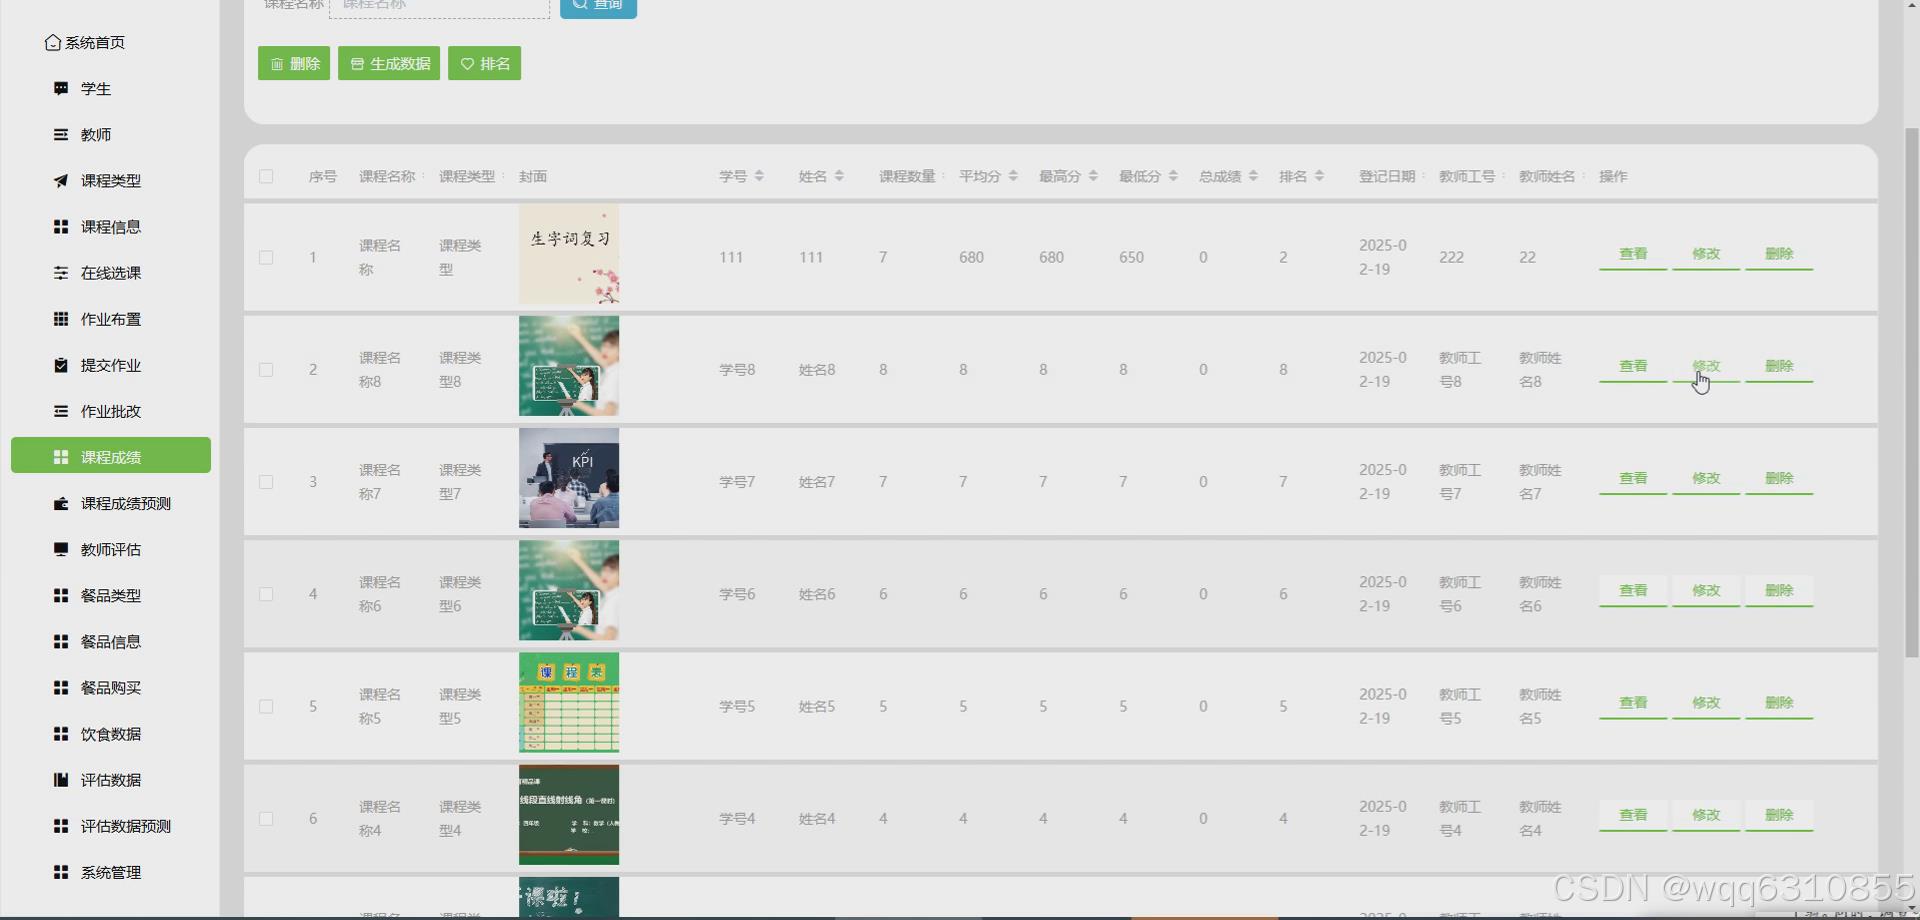Open 教师评估 in the sidebar
The height and width of the screenshot is (920, 1920).
(111, 549)
